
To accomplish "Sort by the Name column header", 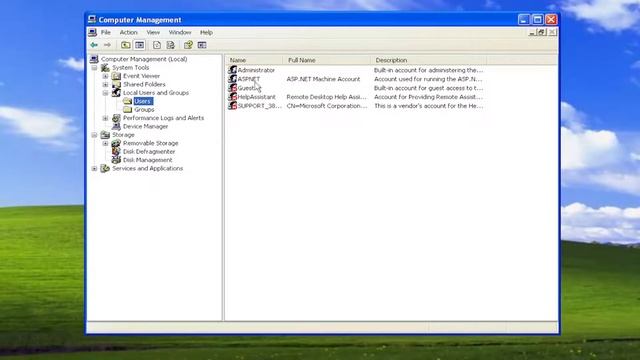I will (x=254, y=60).
